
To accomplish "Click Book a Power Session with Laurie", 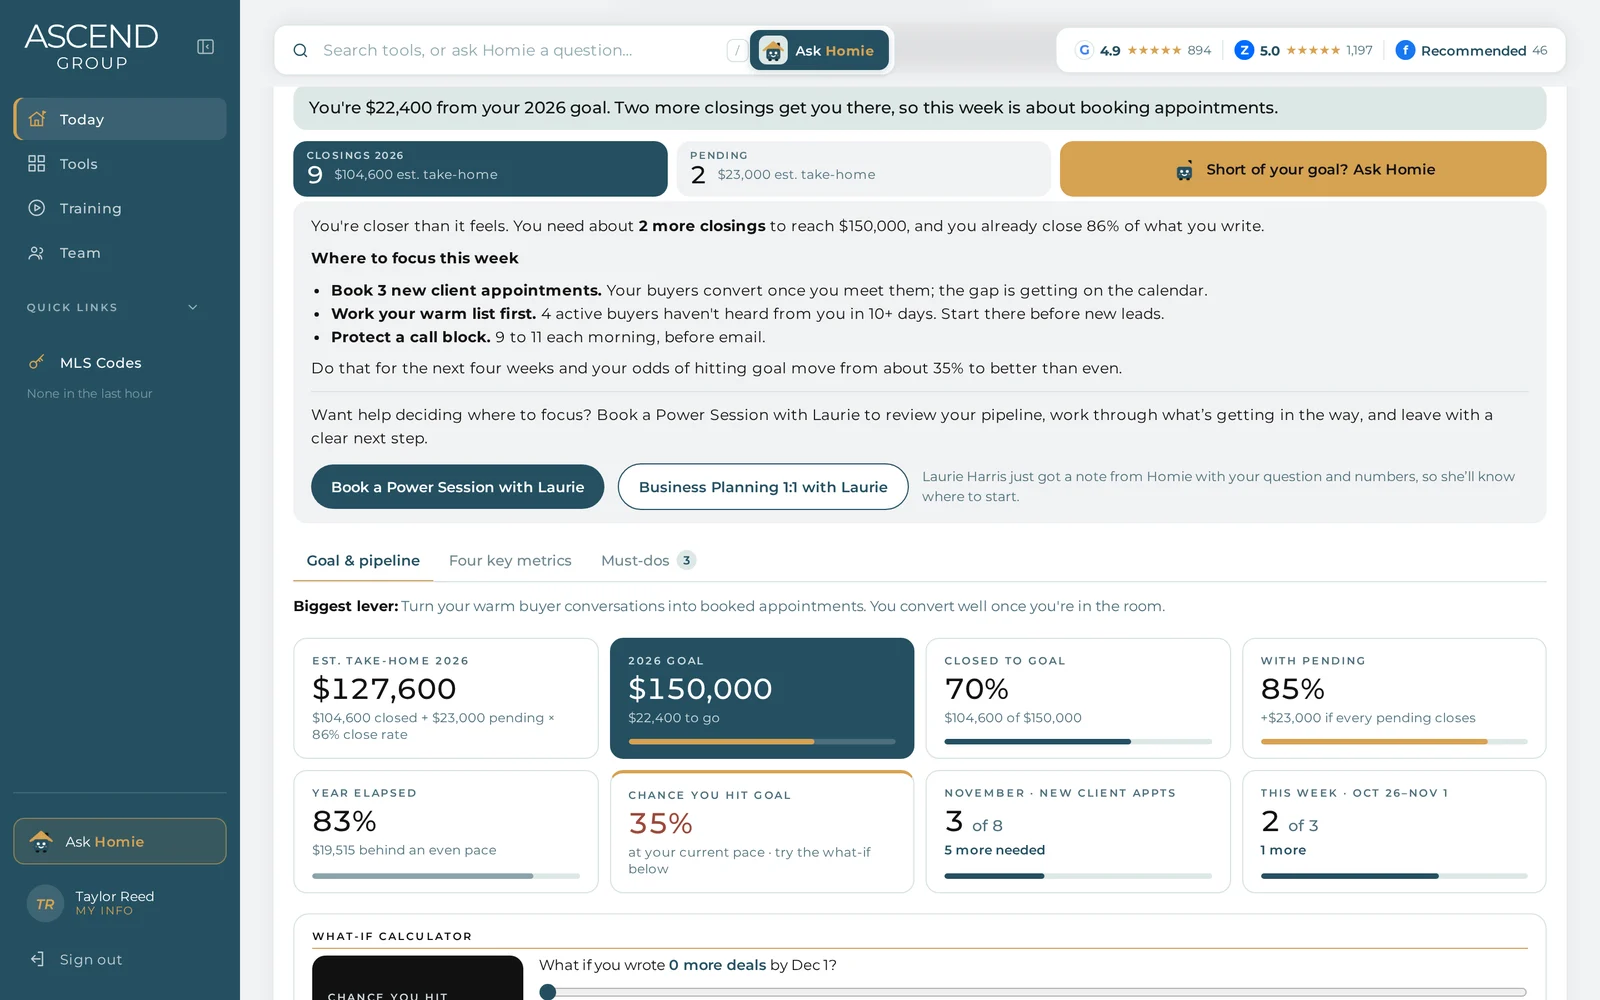I will tap(457, 487).
